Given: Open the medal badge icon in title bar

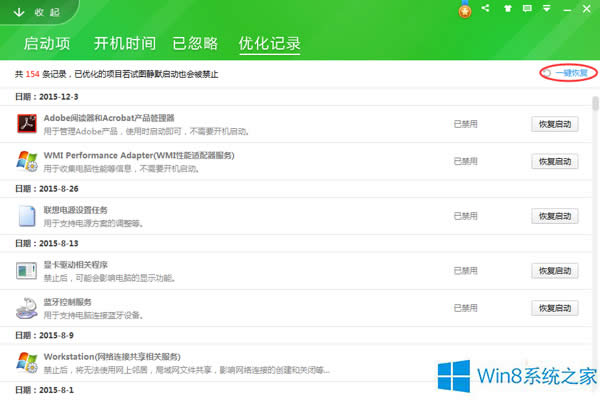Looking at the screenshot, I should point(465,9).
